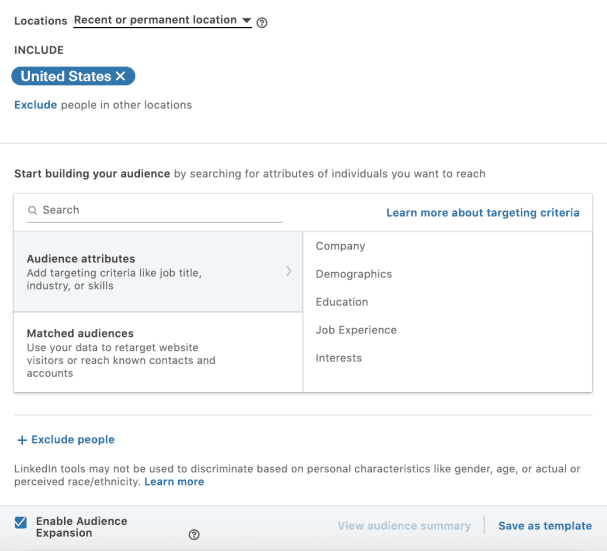Remove the United States location tag
The height and width of the screenshot is (551, 607).
[120, 77]
